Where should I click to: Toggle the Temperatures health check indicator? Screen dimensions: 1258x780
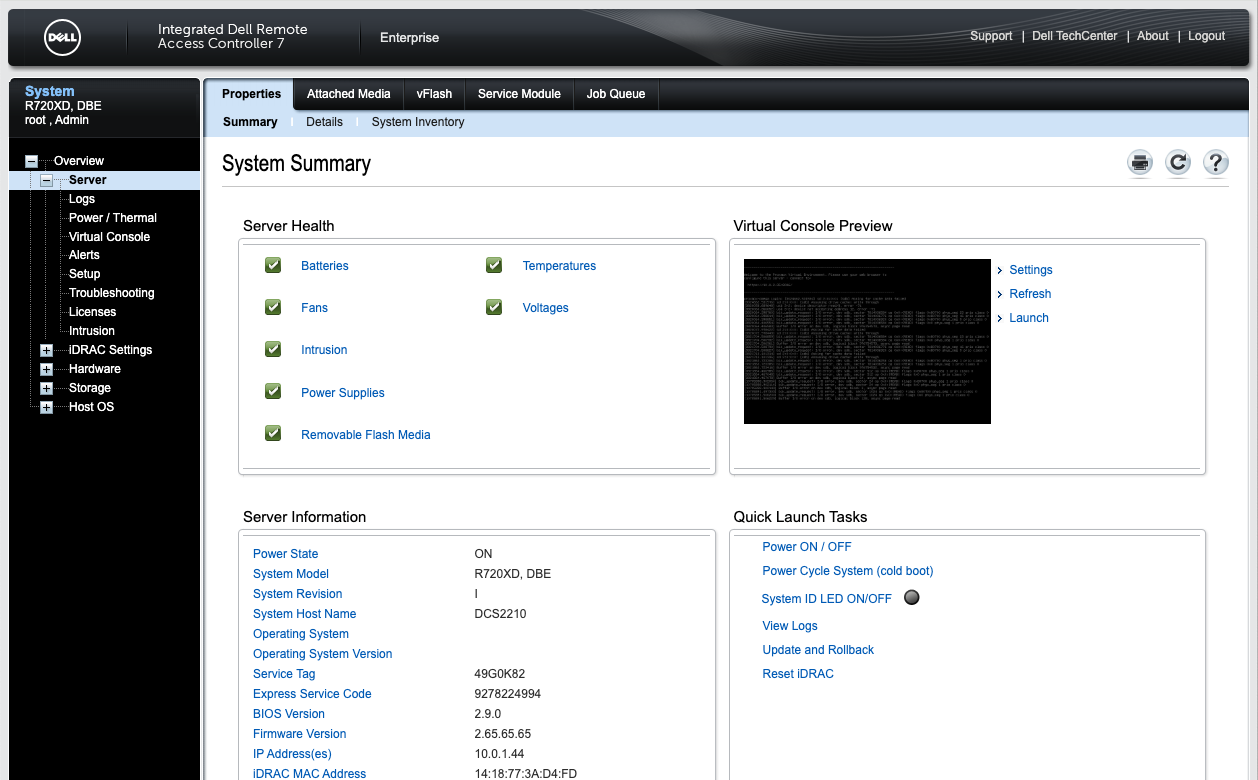(494, 265)
